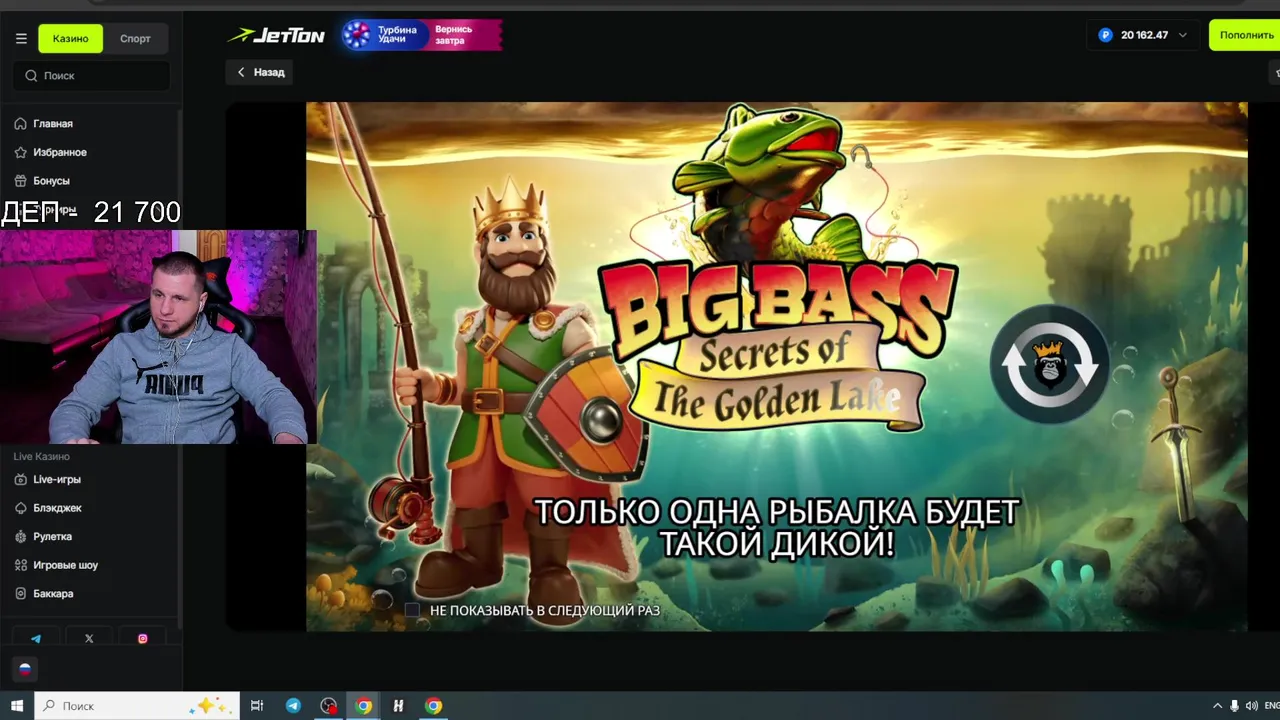Screen dimensions: 1280x720
Task: Open the Russian flag language selector
Action: (x=25, y=669)
